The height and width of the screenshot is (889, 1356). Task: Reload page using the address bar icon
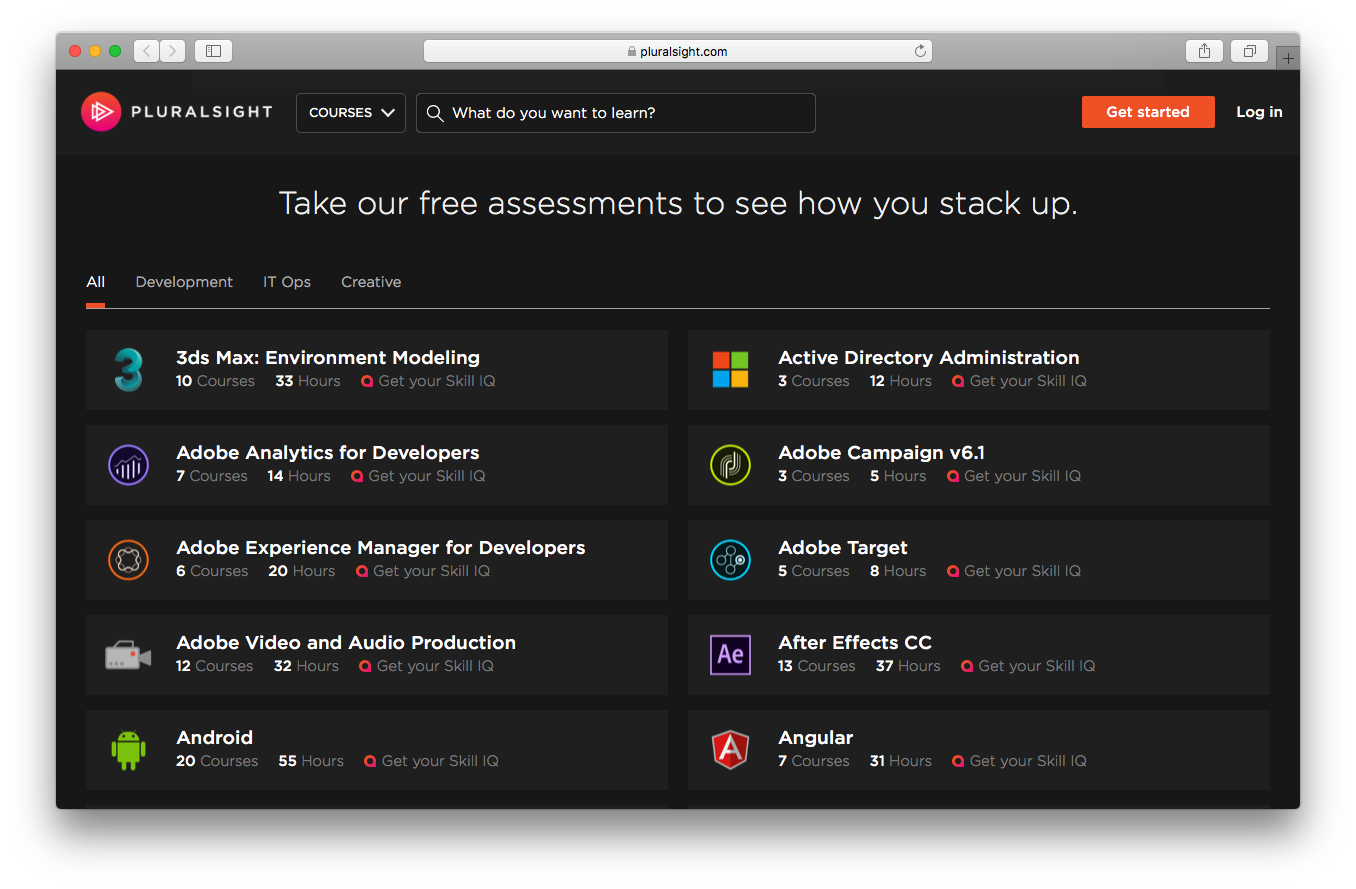point(920,51)
